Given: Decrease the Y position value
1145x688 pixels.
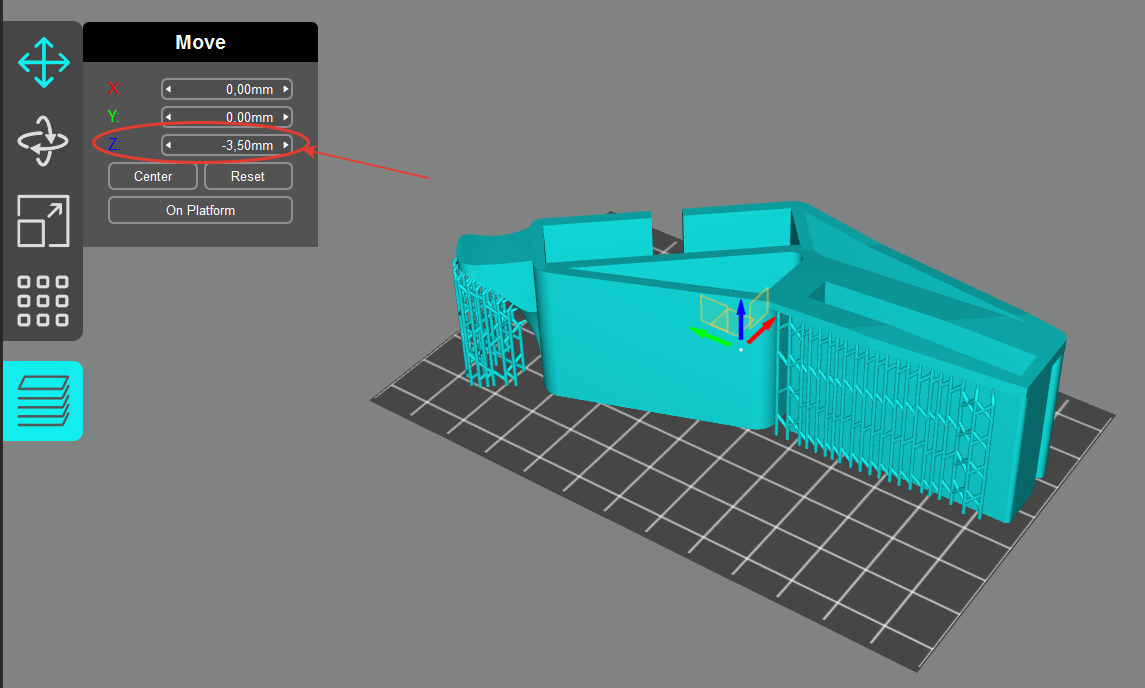Looking at the screenshot, I should (x=169, y=117).
